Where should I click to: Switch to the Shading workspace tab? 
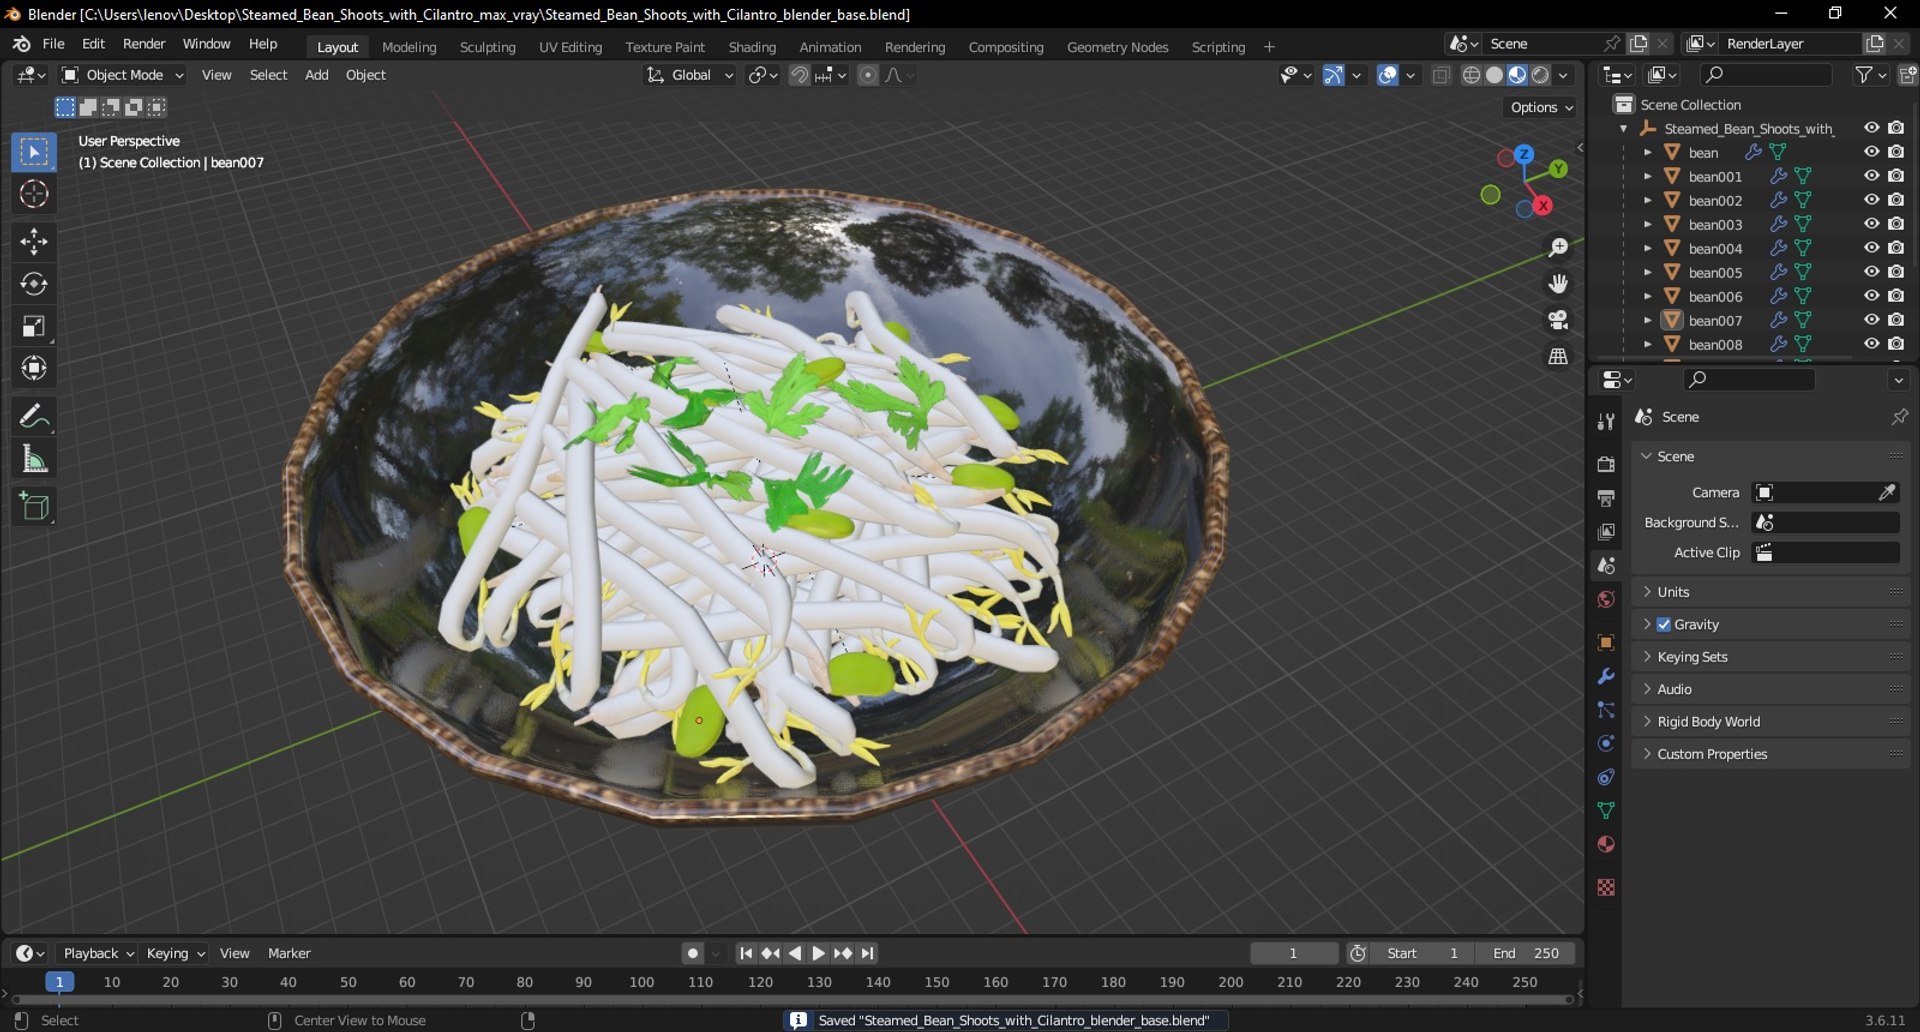752,47
